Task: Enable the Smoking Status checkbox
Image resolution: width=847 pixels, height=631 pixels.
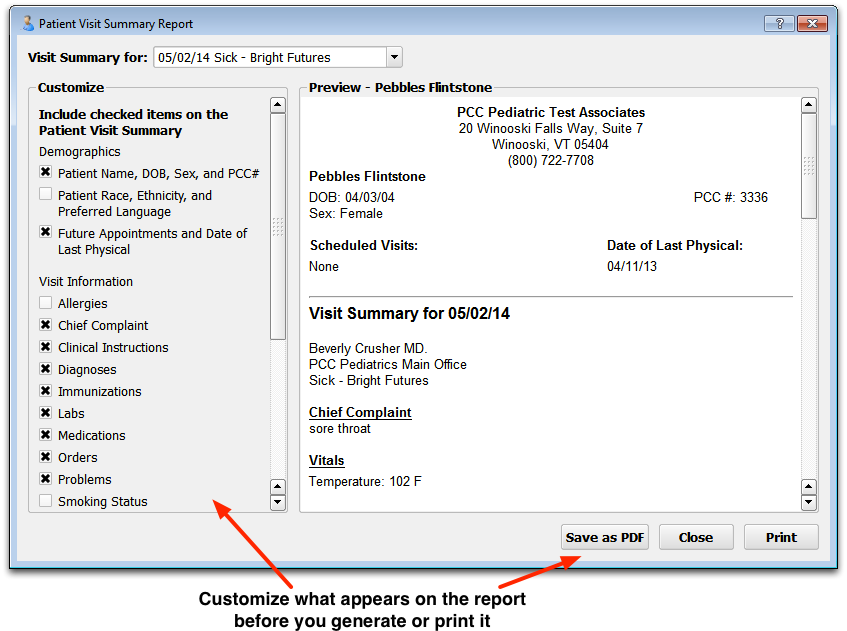Action: [x=46, y=501]
